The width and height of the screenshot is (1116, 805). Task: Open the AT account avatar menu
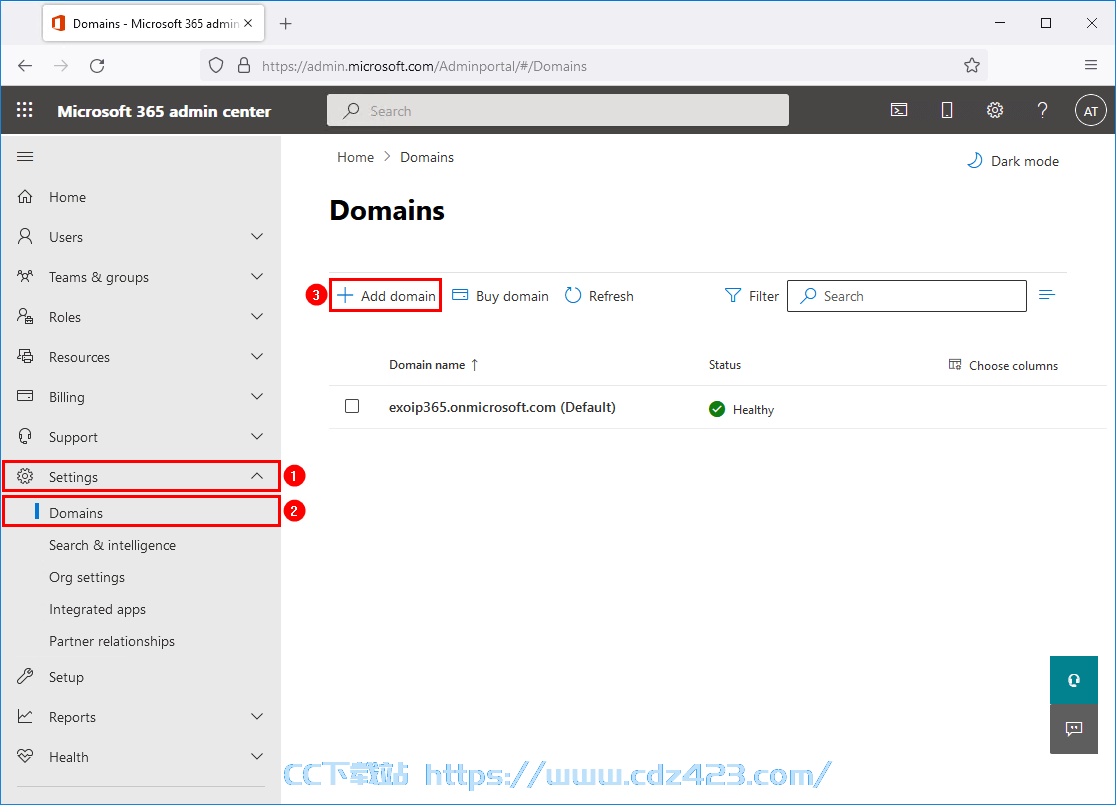[x=1090, y=111]
